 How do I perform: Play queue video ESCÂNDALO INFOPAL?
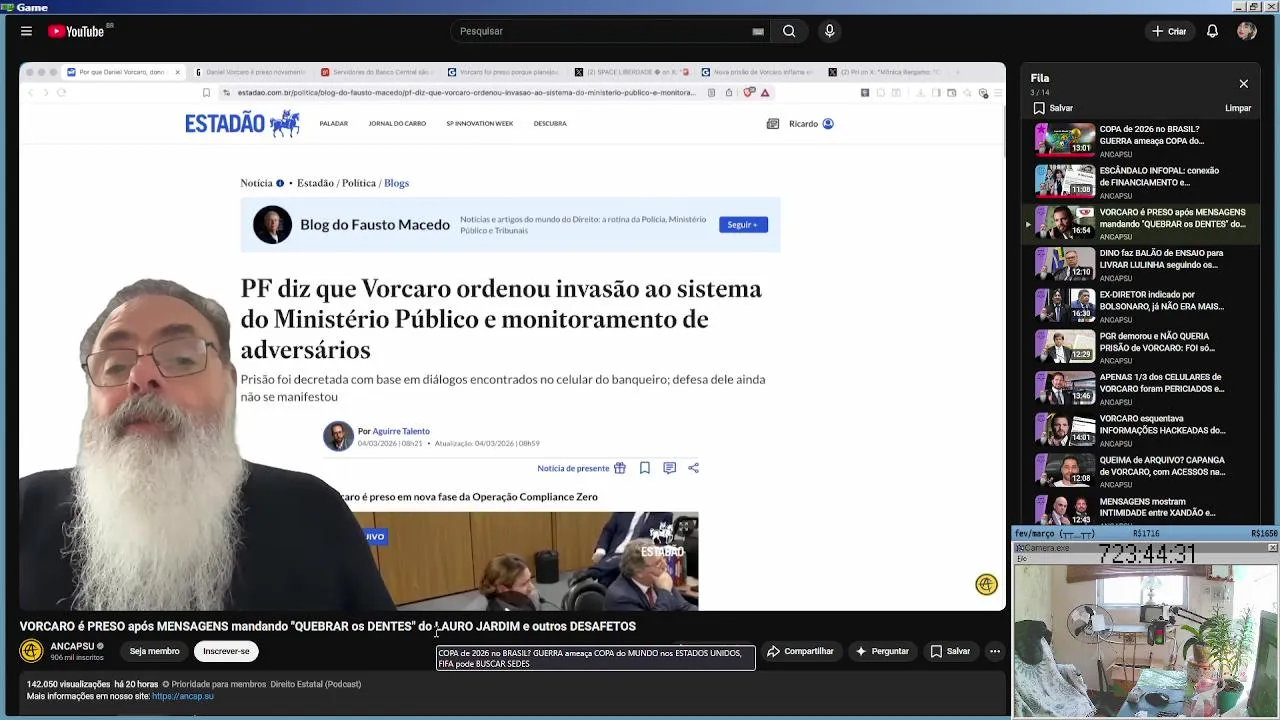(x=1142, y=181)
